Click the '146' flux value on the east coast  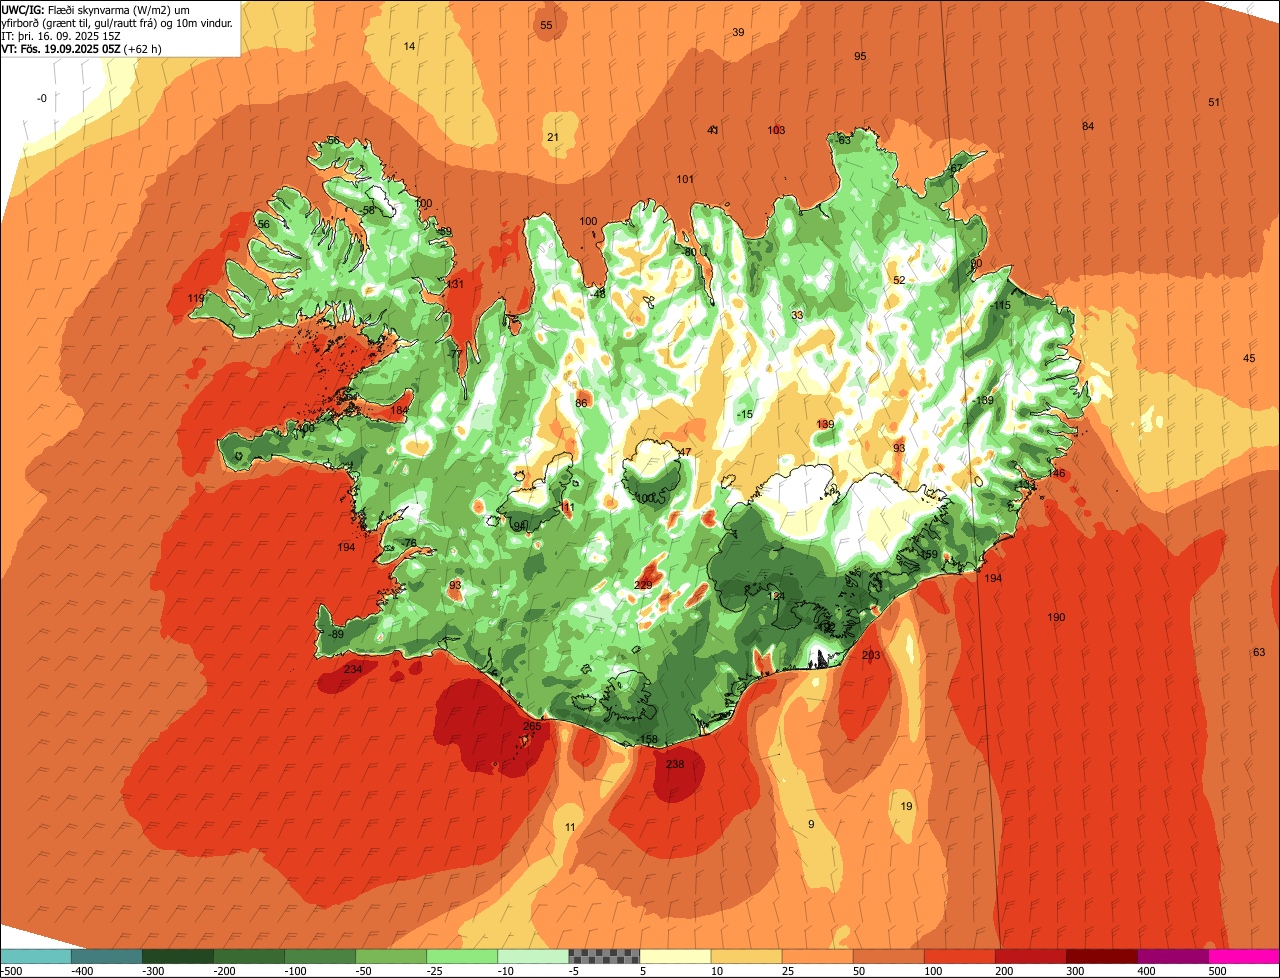[x=1057, y=473]
